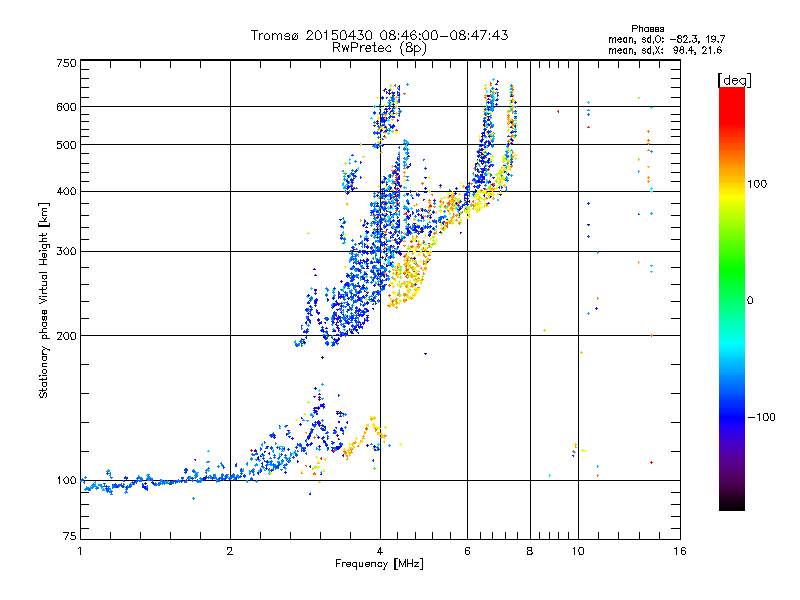Click the x-axis tick label "16"
800x600 pixels.
click(x=680, y=551)
